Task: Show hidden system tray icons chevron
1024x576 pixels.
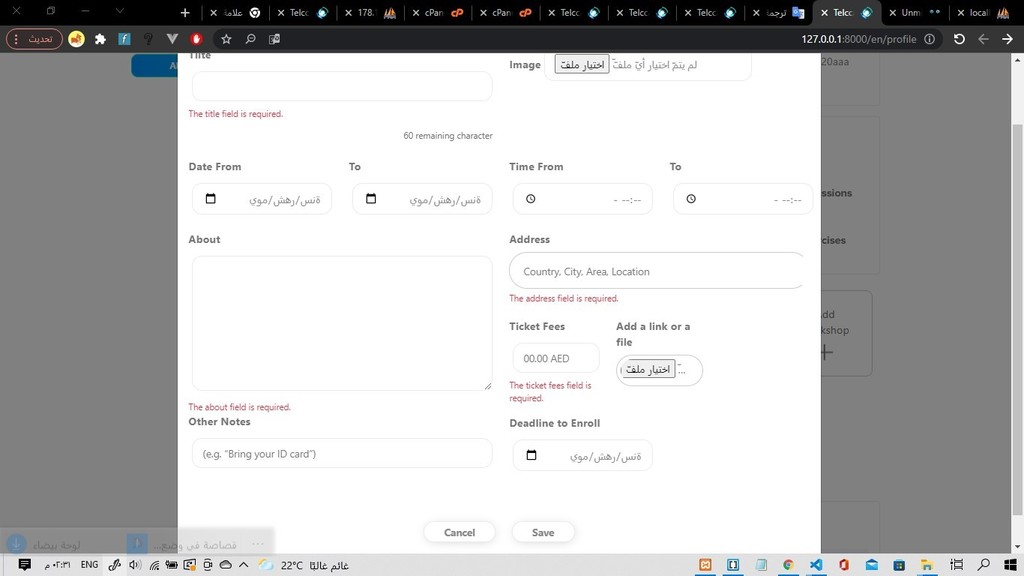Action: [244, 565]
